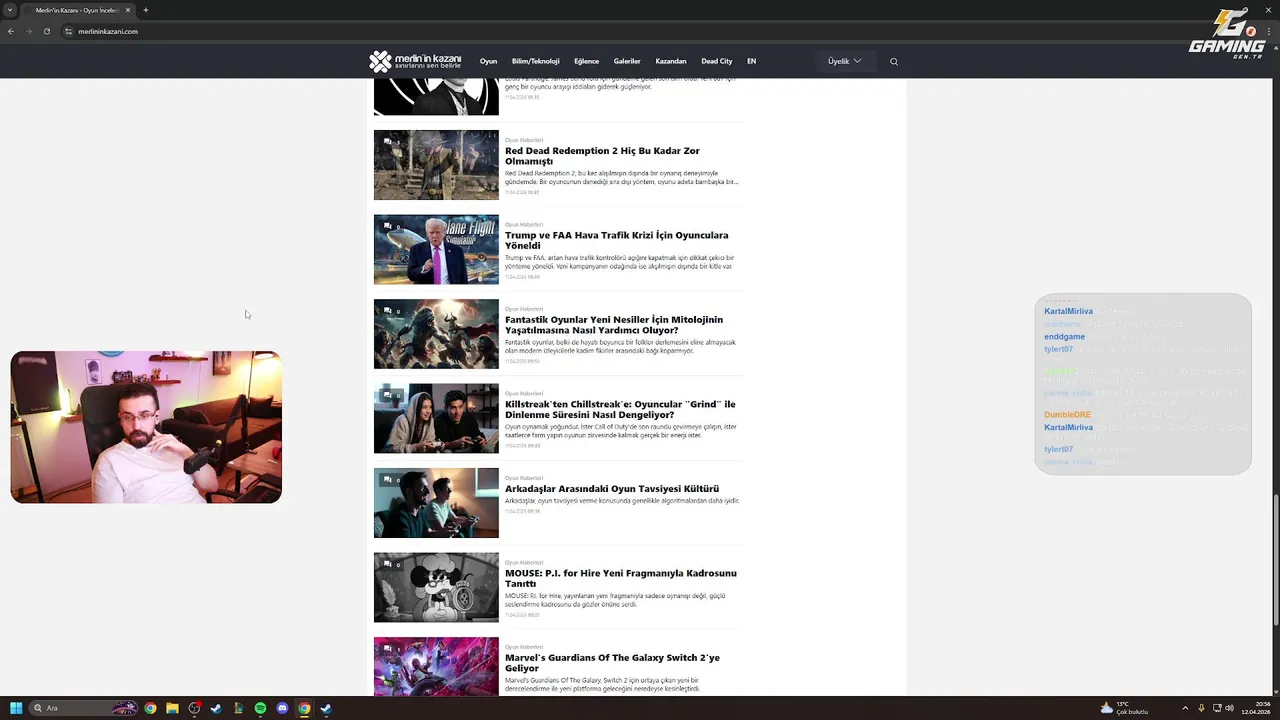Click comment icon on MOUSE: P.I. for Hire thumbnail
1280x720 pixels.
coord(388,564)
